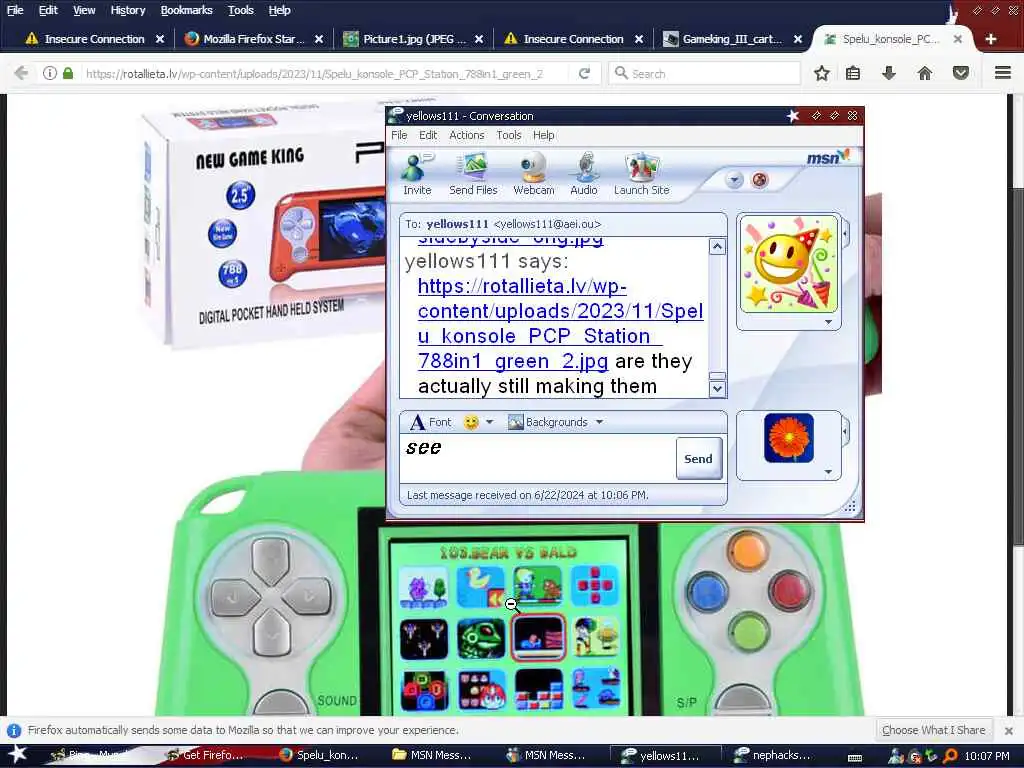This screenshot has height=768, width=1024.
Task: Open a new Firefox tab
Action: click(991, 39)
